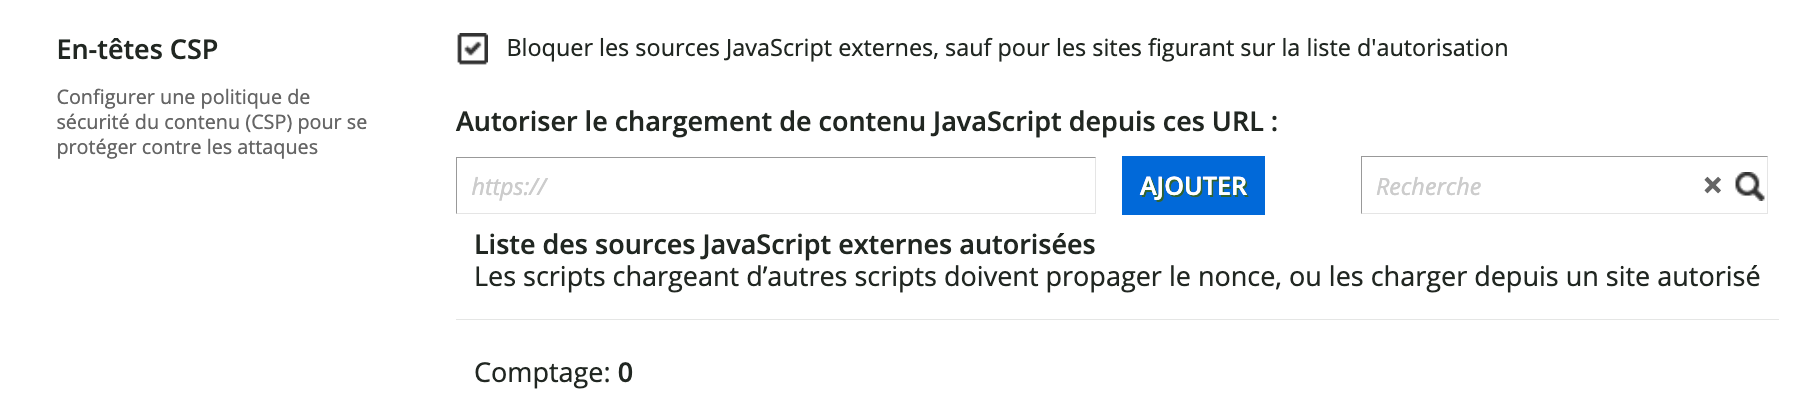Click the 'Liste des sources JavaScript externes autorisées' header
Screen dimensions: 1814x416
[x=784, y=244]
